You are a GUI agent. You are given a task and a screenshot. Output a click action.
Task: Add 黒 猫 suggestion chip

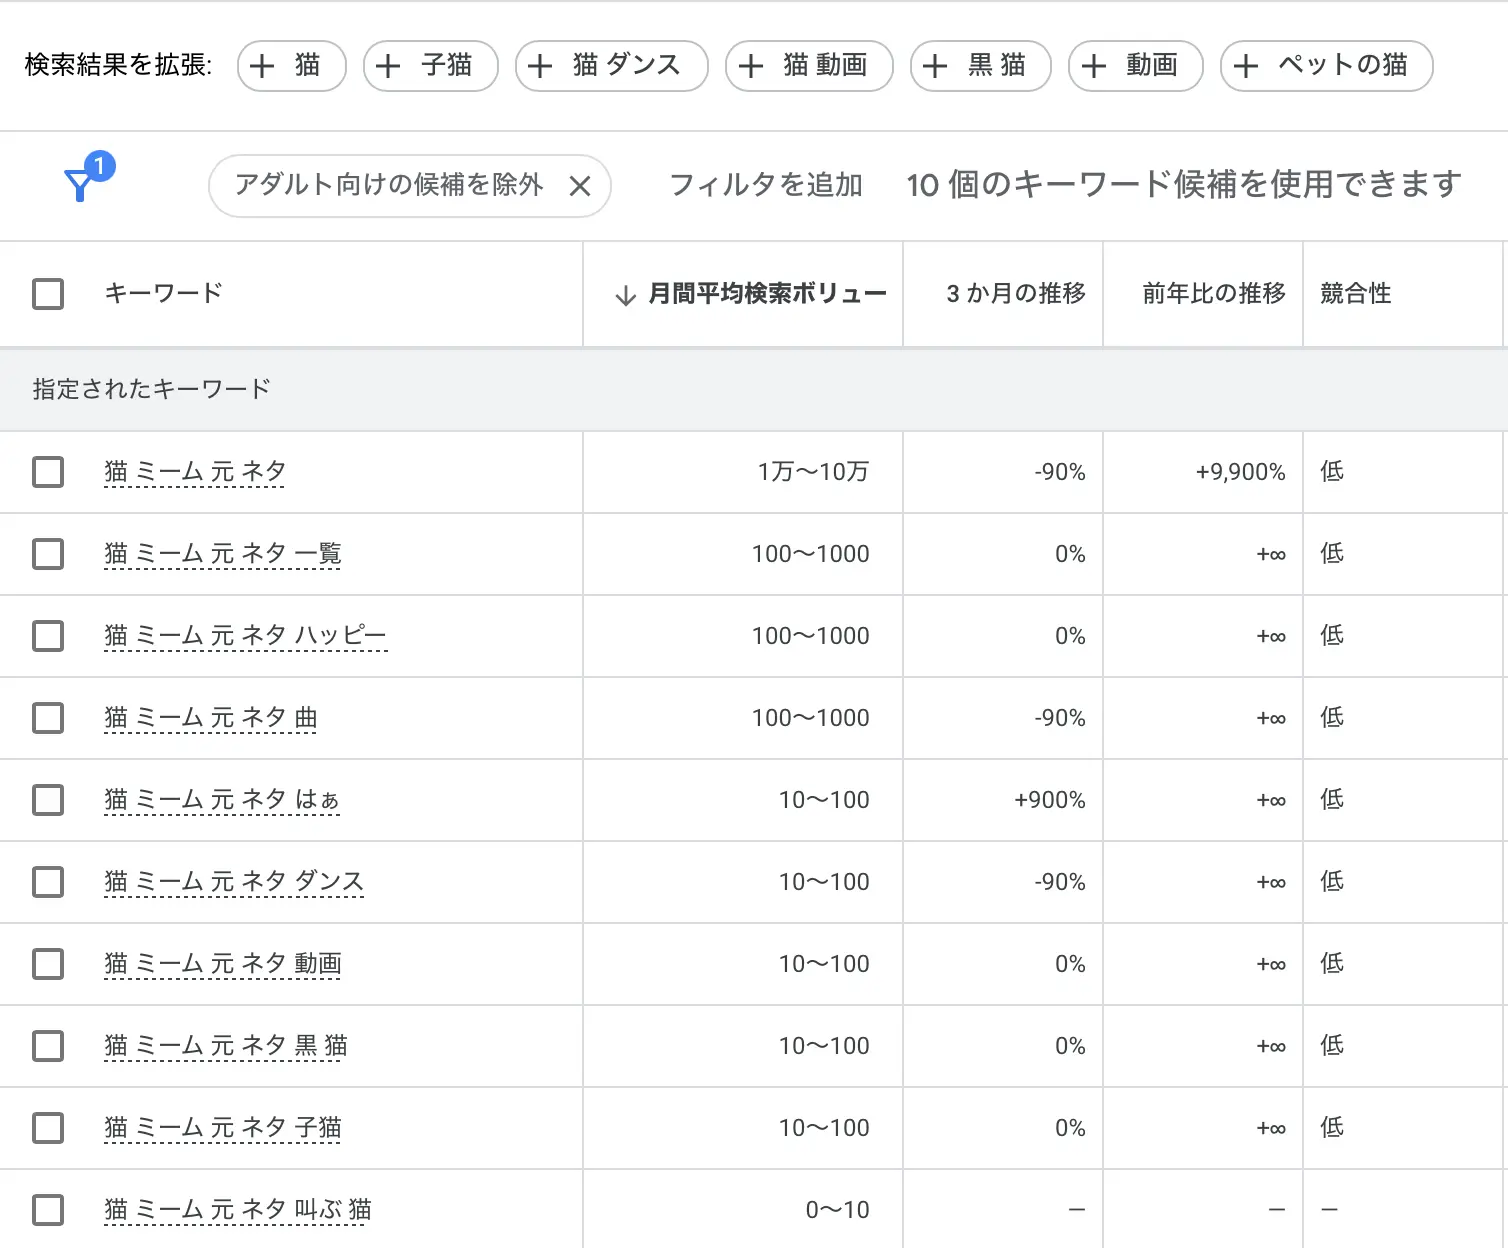(980, 66)
